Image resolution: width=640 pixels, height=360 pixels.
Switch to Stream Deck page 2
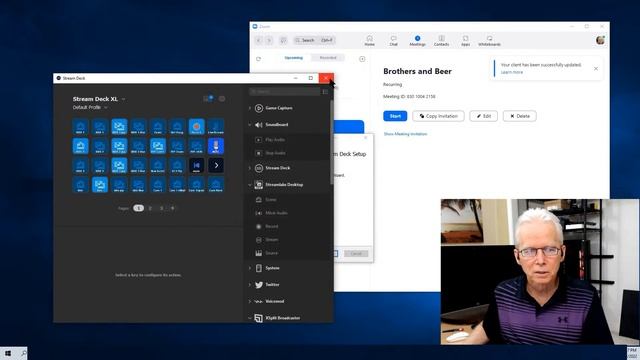click(x=150, y=208)
